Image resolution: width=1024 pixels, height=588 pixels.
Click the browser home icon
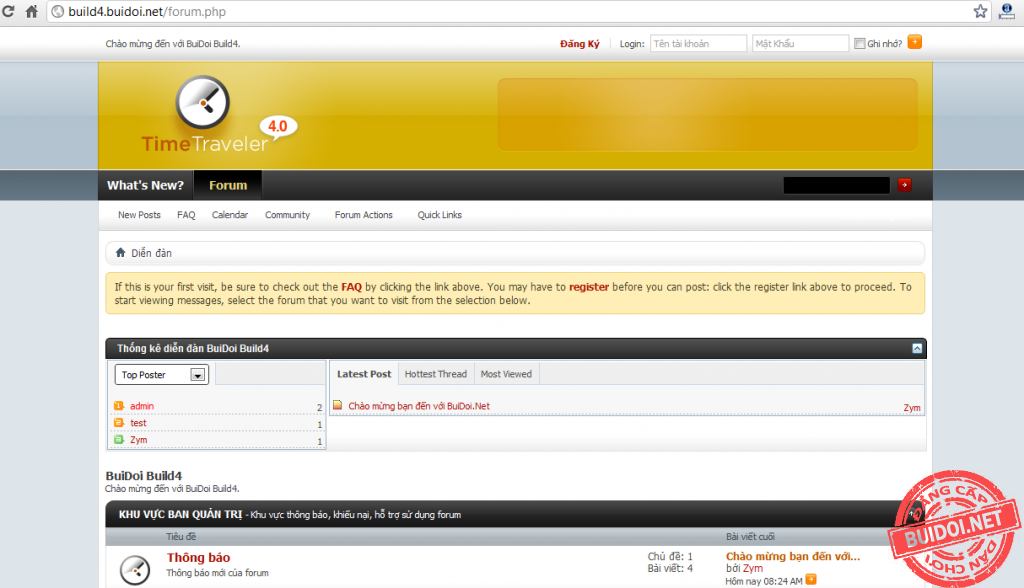pos(31,12)
